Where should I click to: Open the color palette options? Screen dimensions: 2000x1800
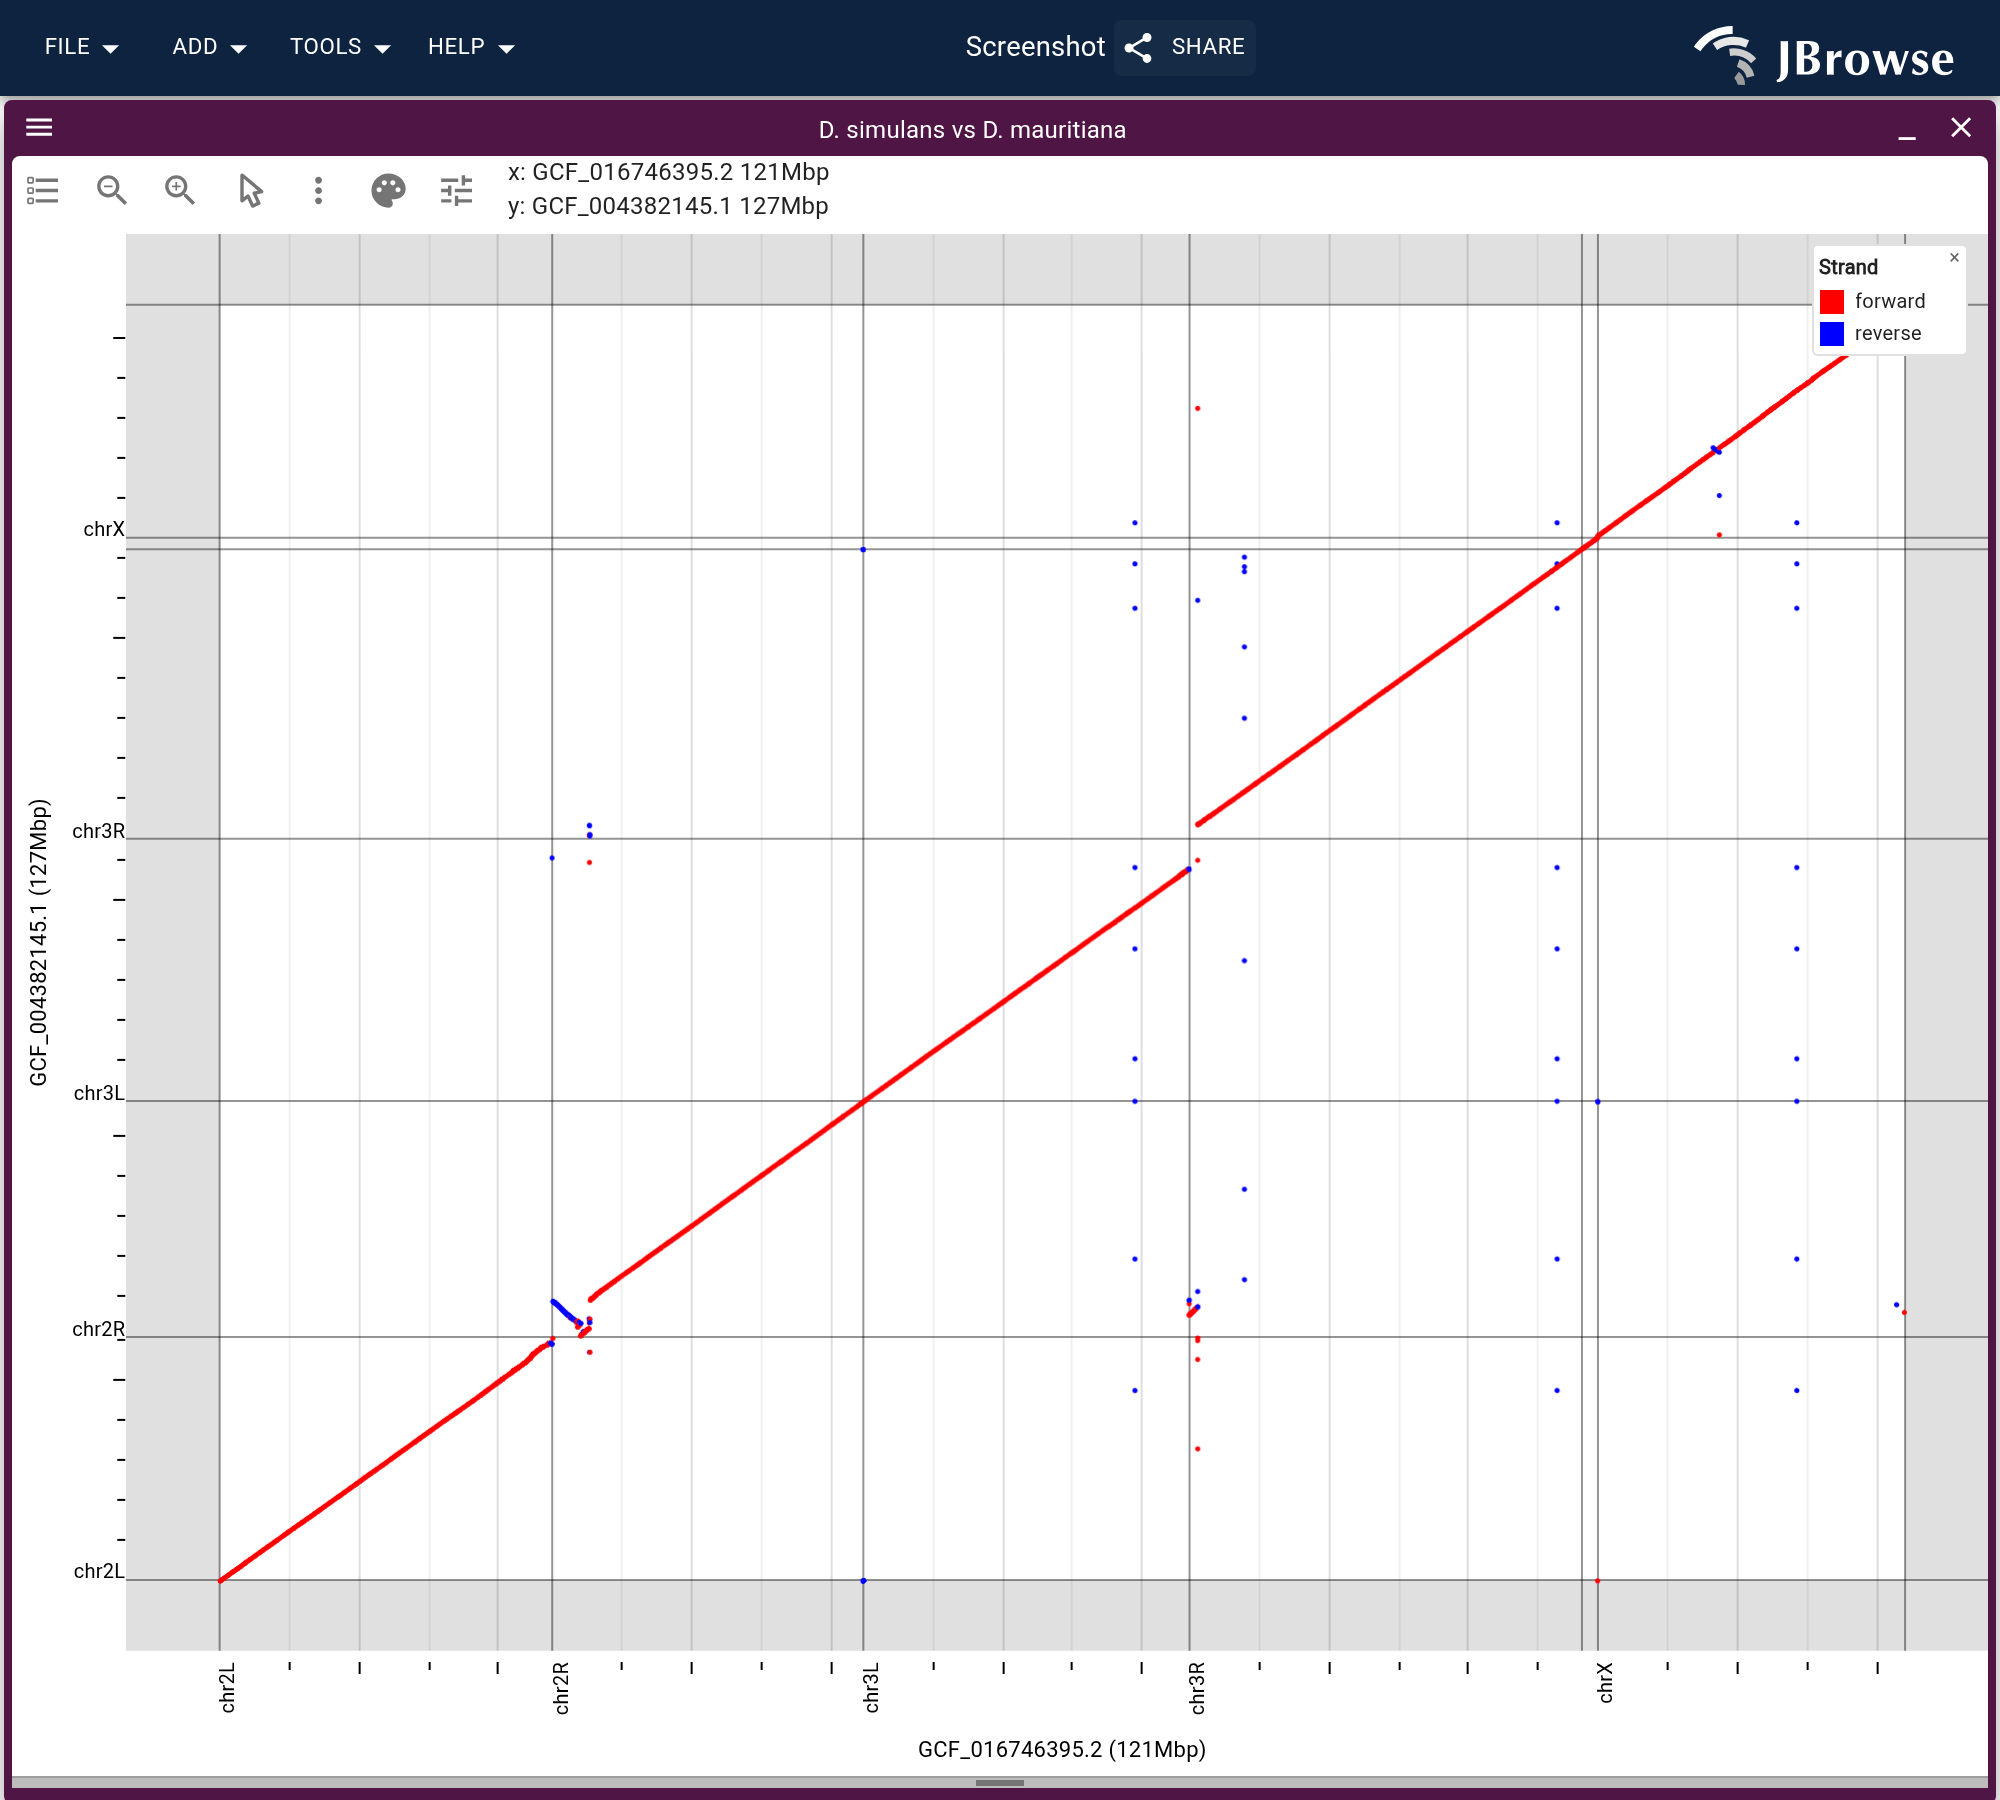[x=388, y=190]
